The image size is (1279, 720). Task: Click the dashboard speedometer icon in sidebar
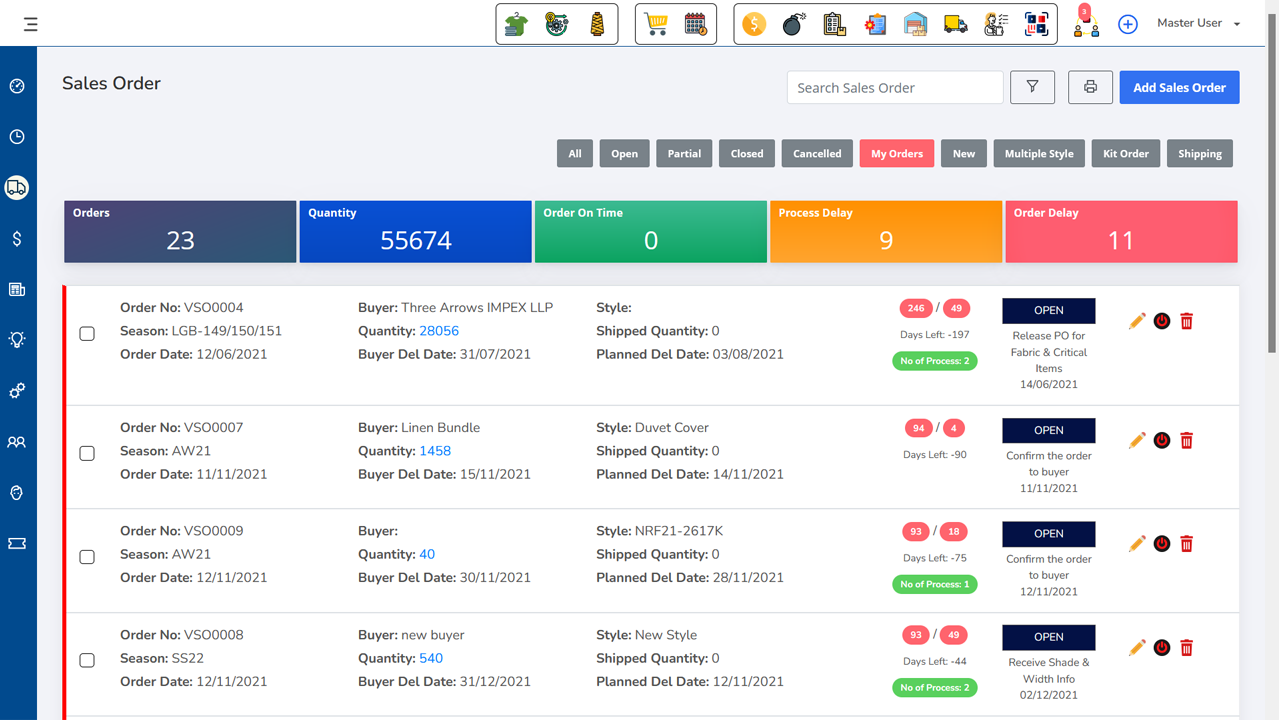click(17, 86)
